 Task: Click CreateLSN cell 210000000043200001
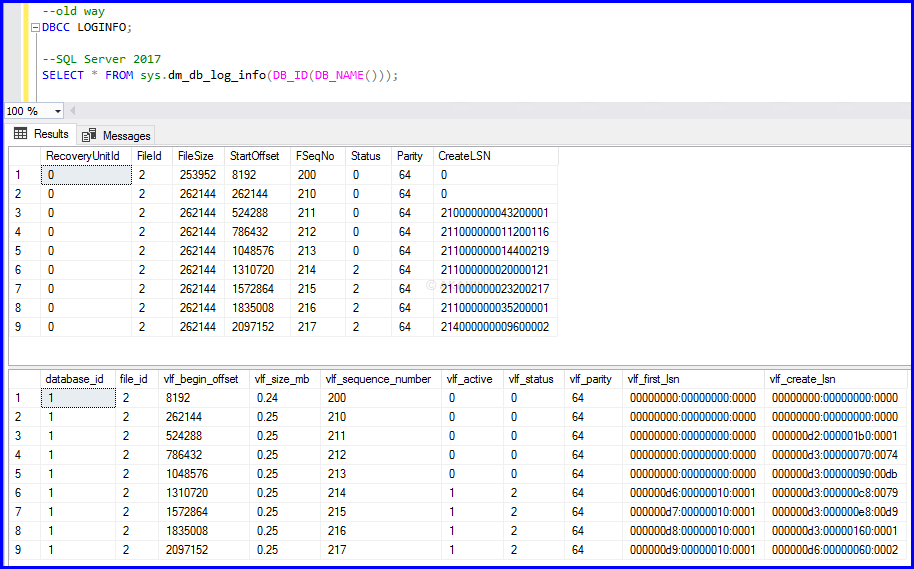[x=495, y=213]
